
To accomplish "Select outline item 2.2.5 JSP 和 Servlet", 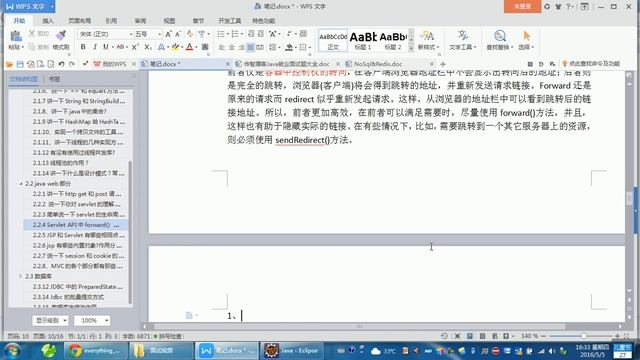I will point(78,235).
